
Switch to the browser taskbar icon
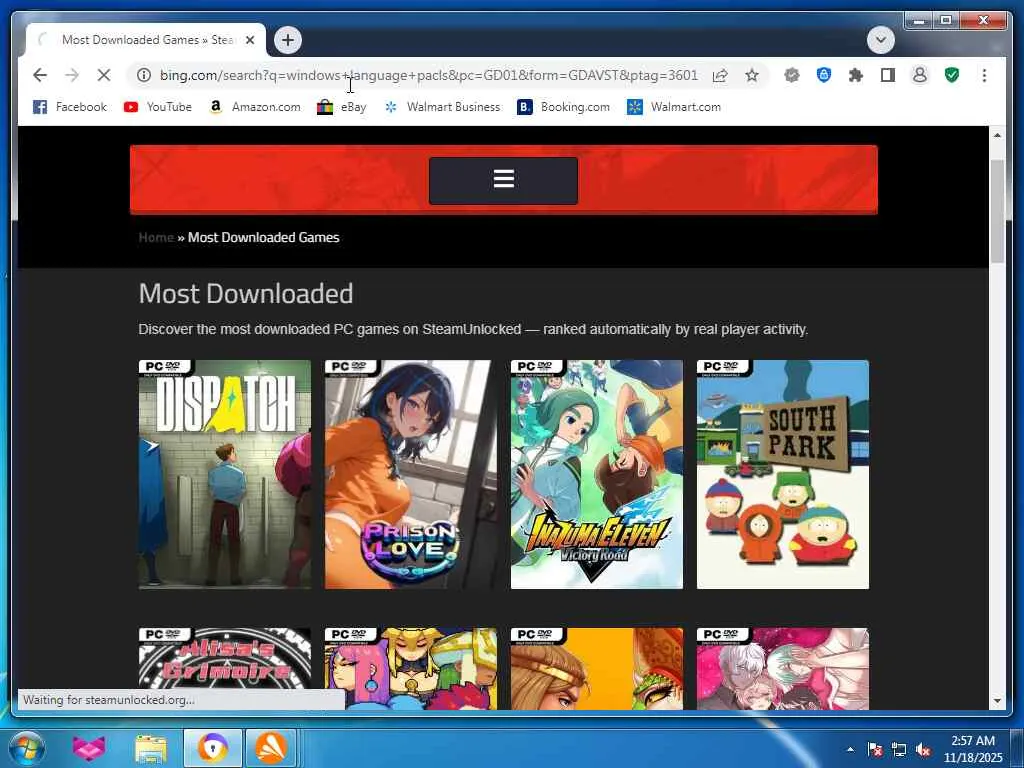pyautogui.click(x=212, y=748)
